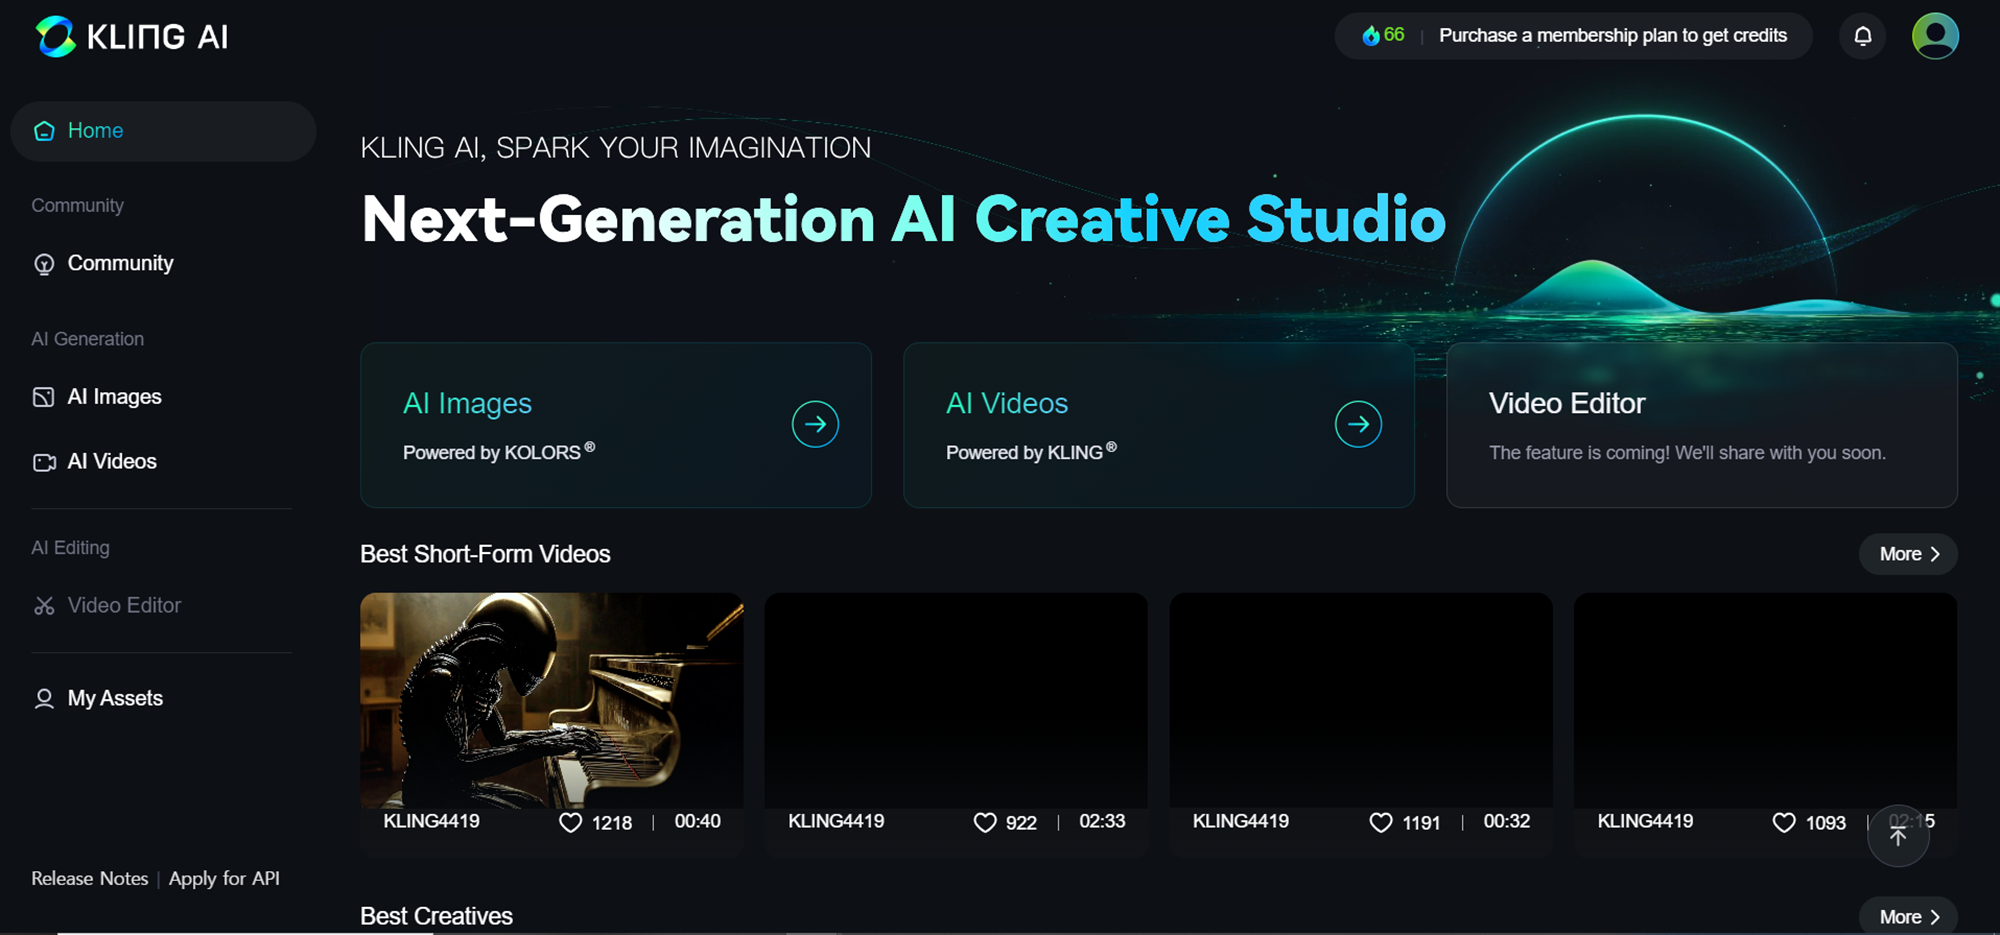Click the AI Videos camera icon in sidebar

click(44, 462)
